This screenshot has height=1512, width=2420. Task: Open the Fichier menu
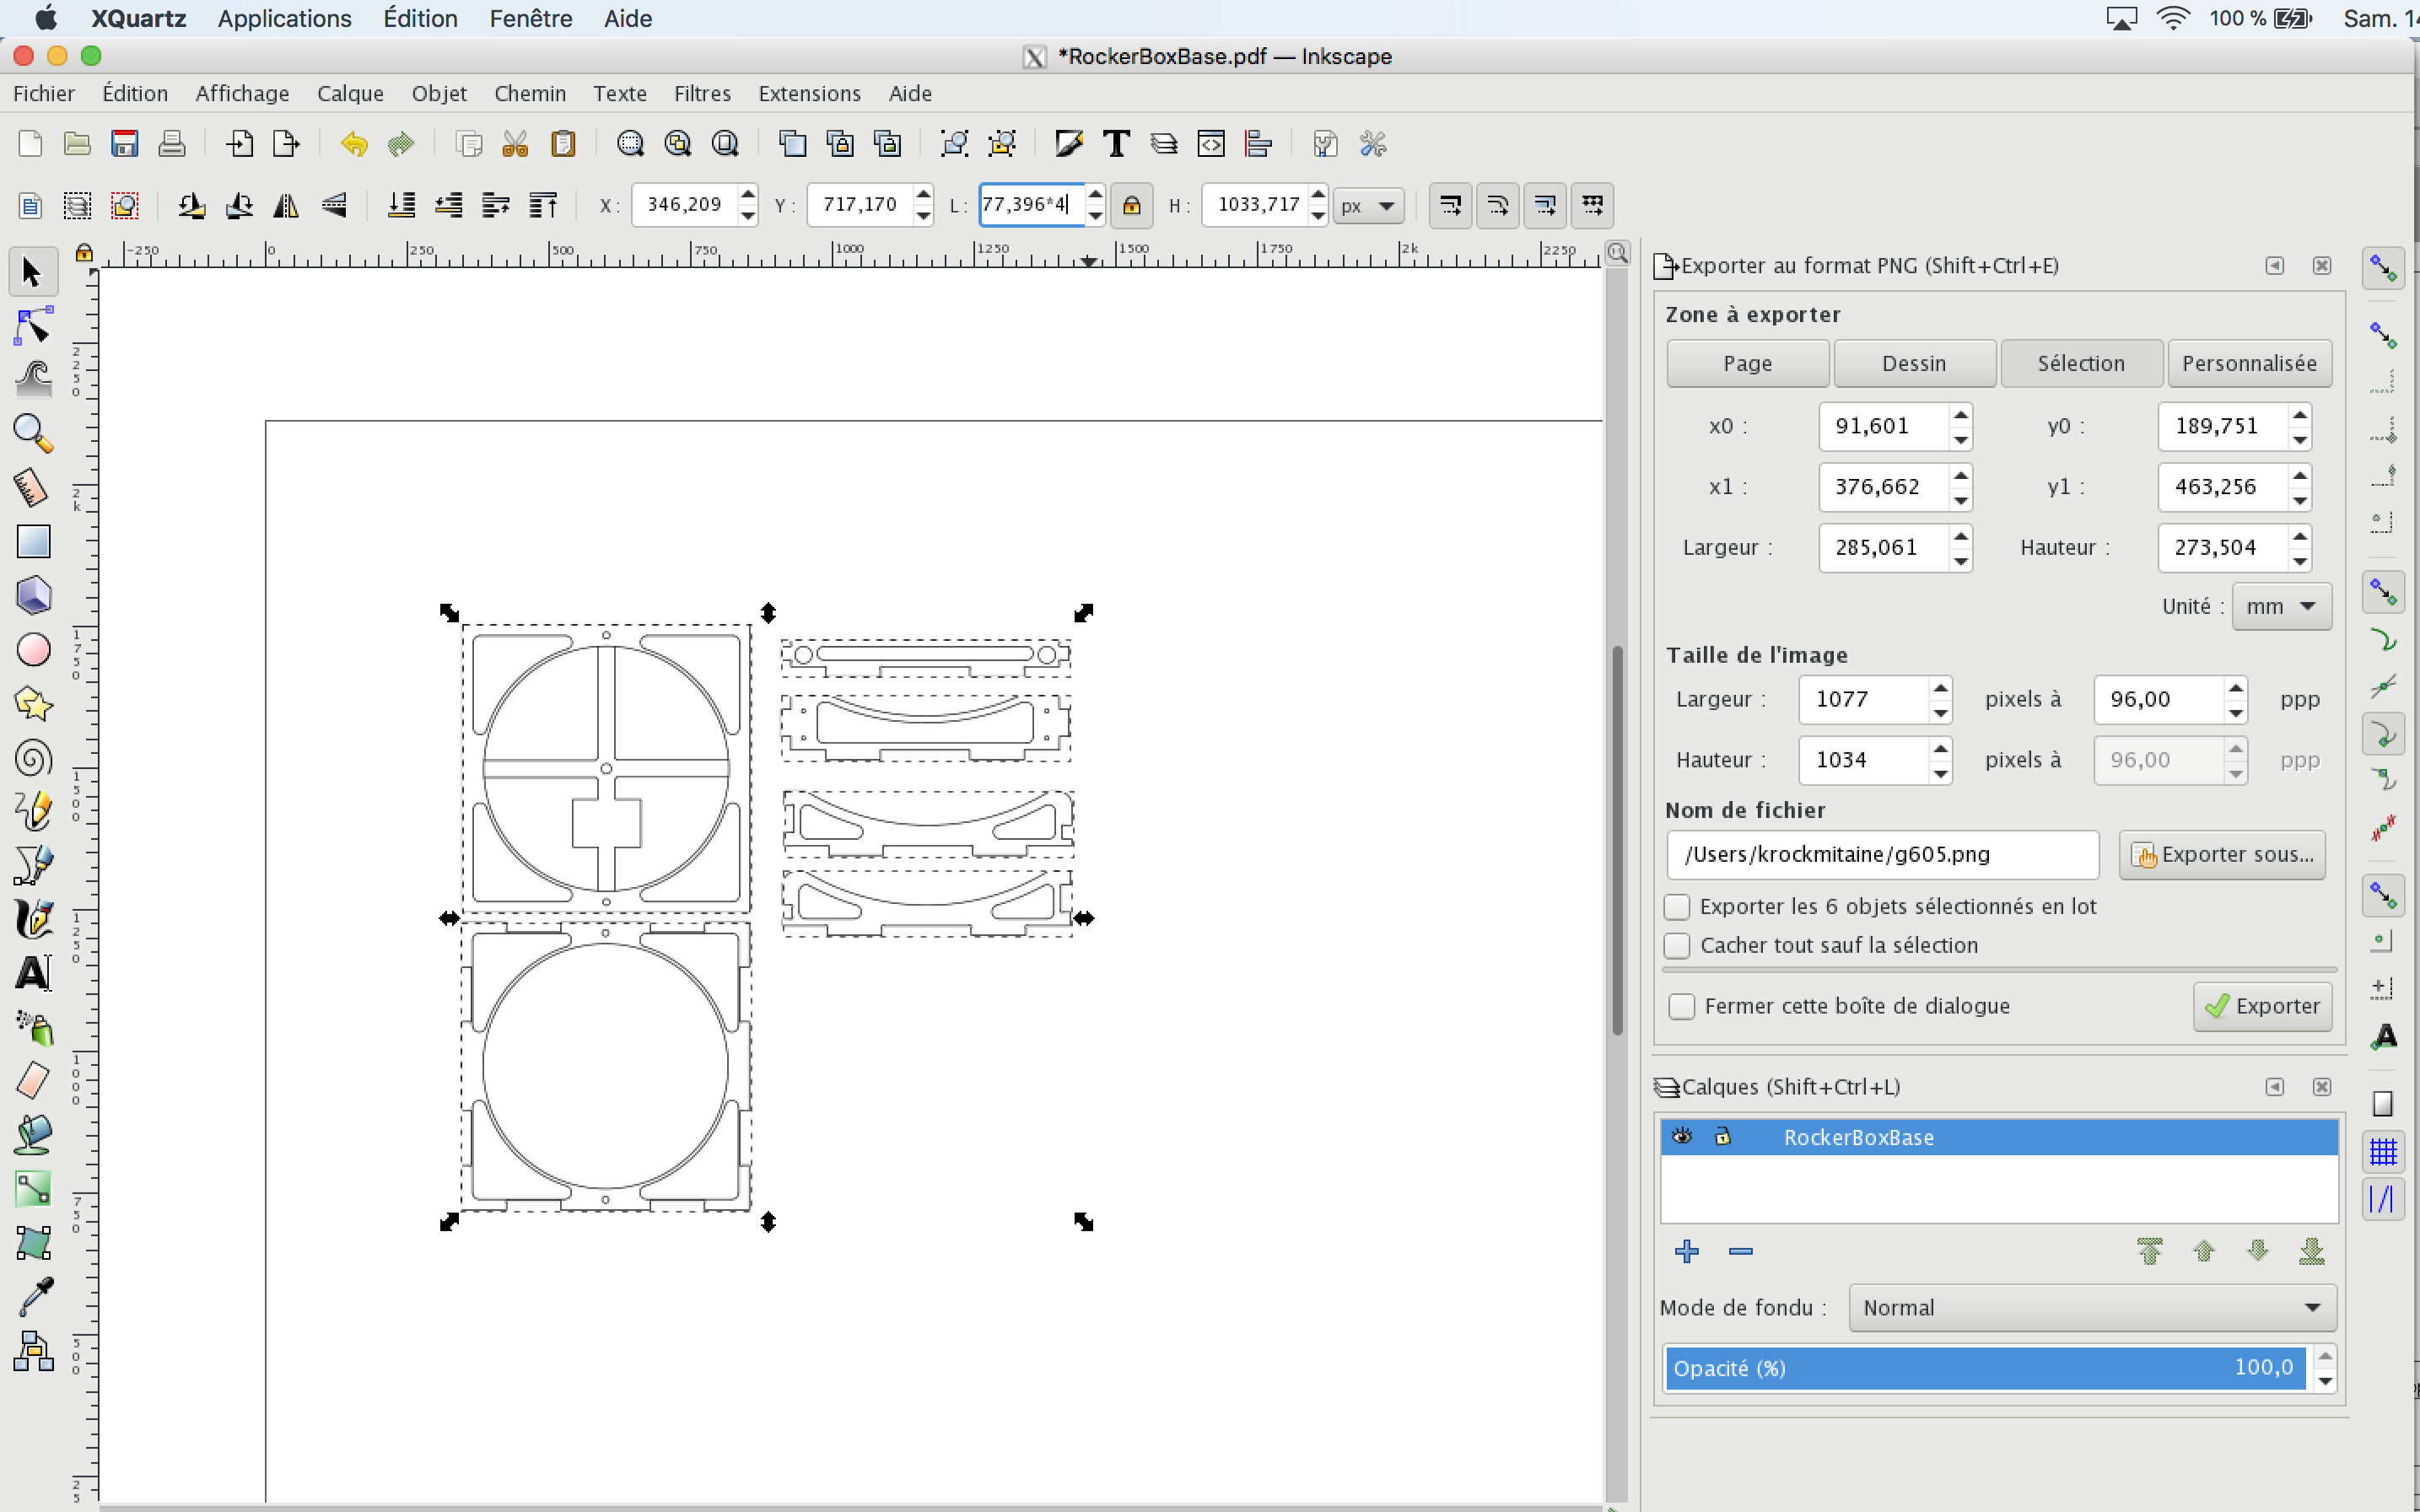pos(44,93)
